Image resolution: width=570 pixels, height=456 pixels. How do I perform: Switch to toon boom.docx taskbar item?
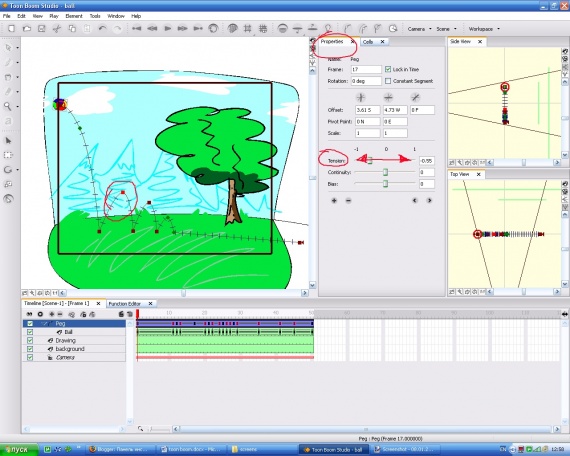192,450
